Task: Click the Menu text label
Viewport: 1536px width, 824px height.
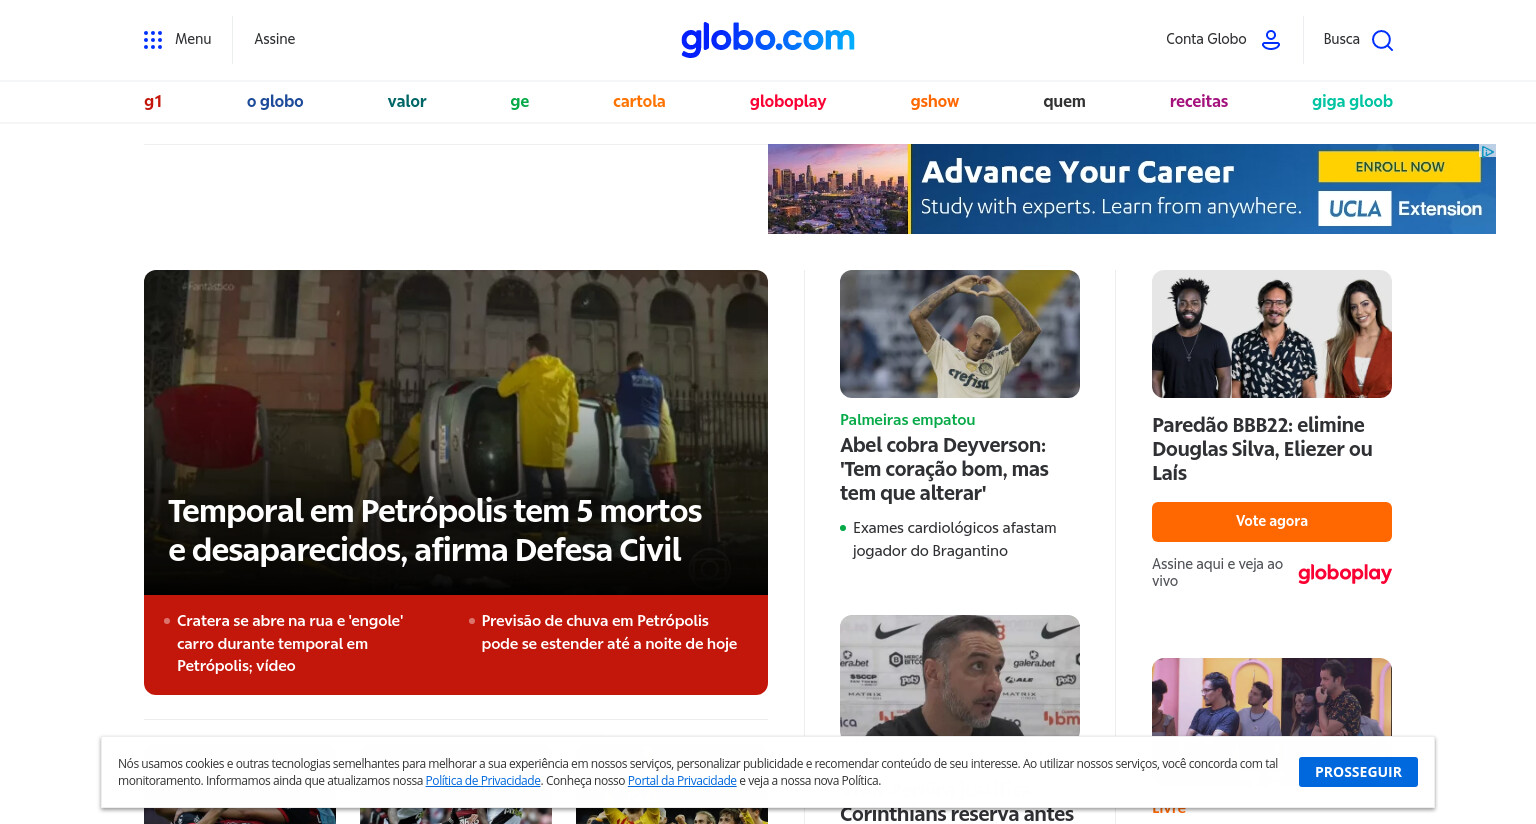Action: 193,39
